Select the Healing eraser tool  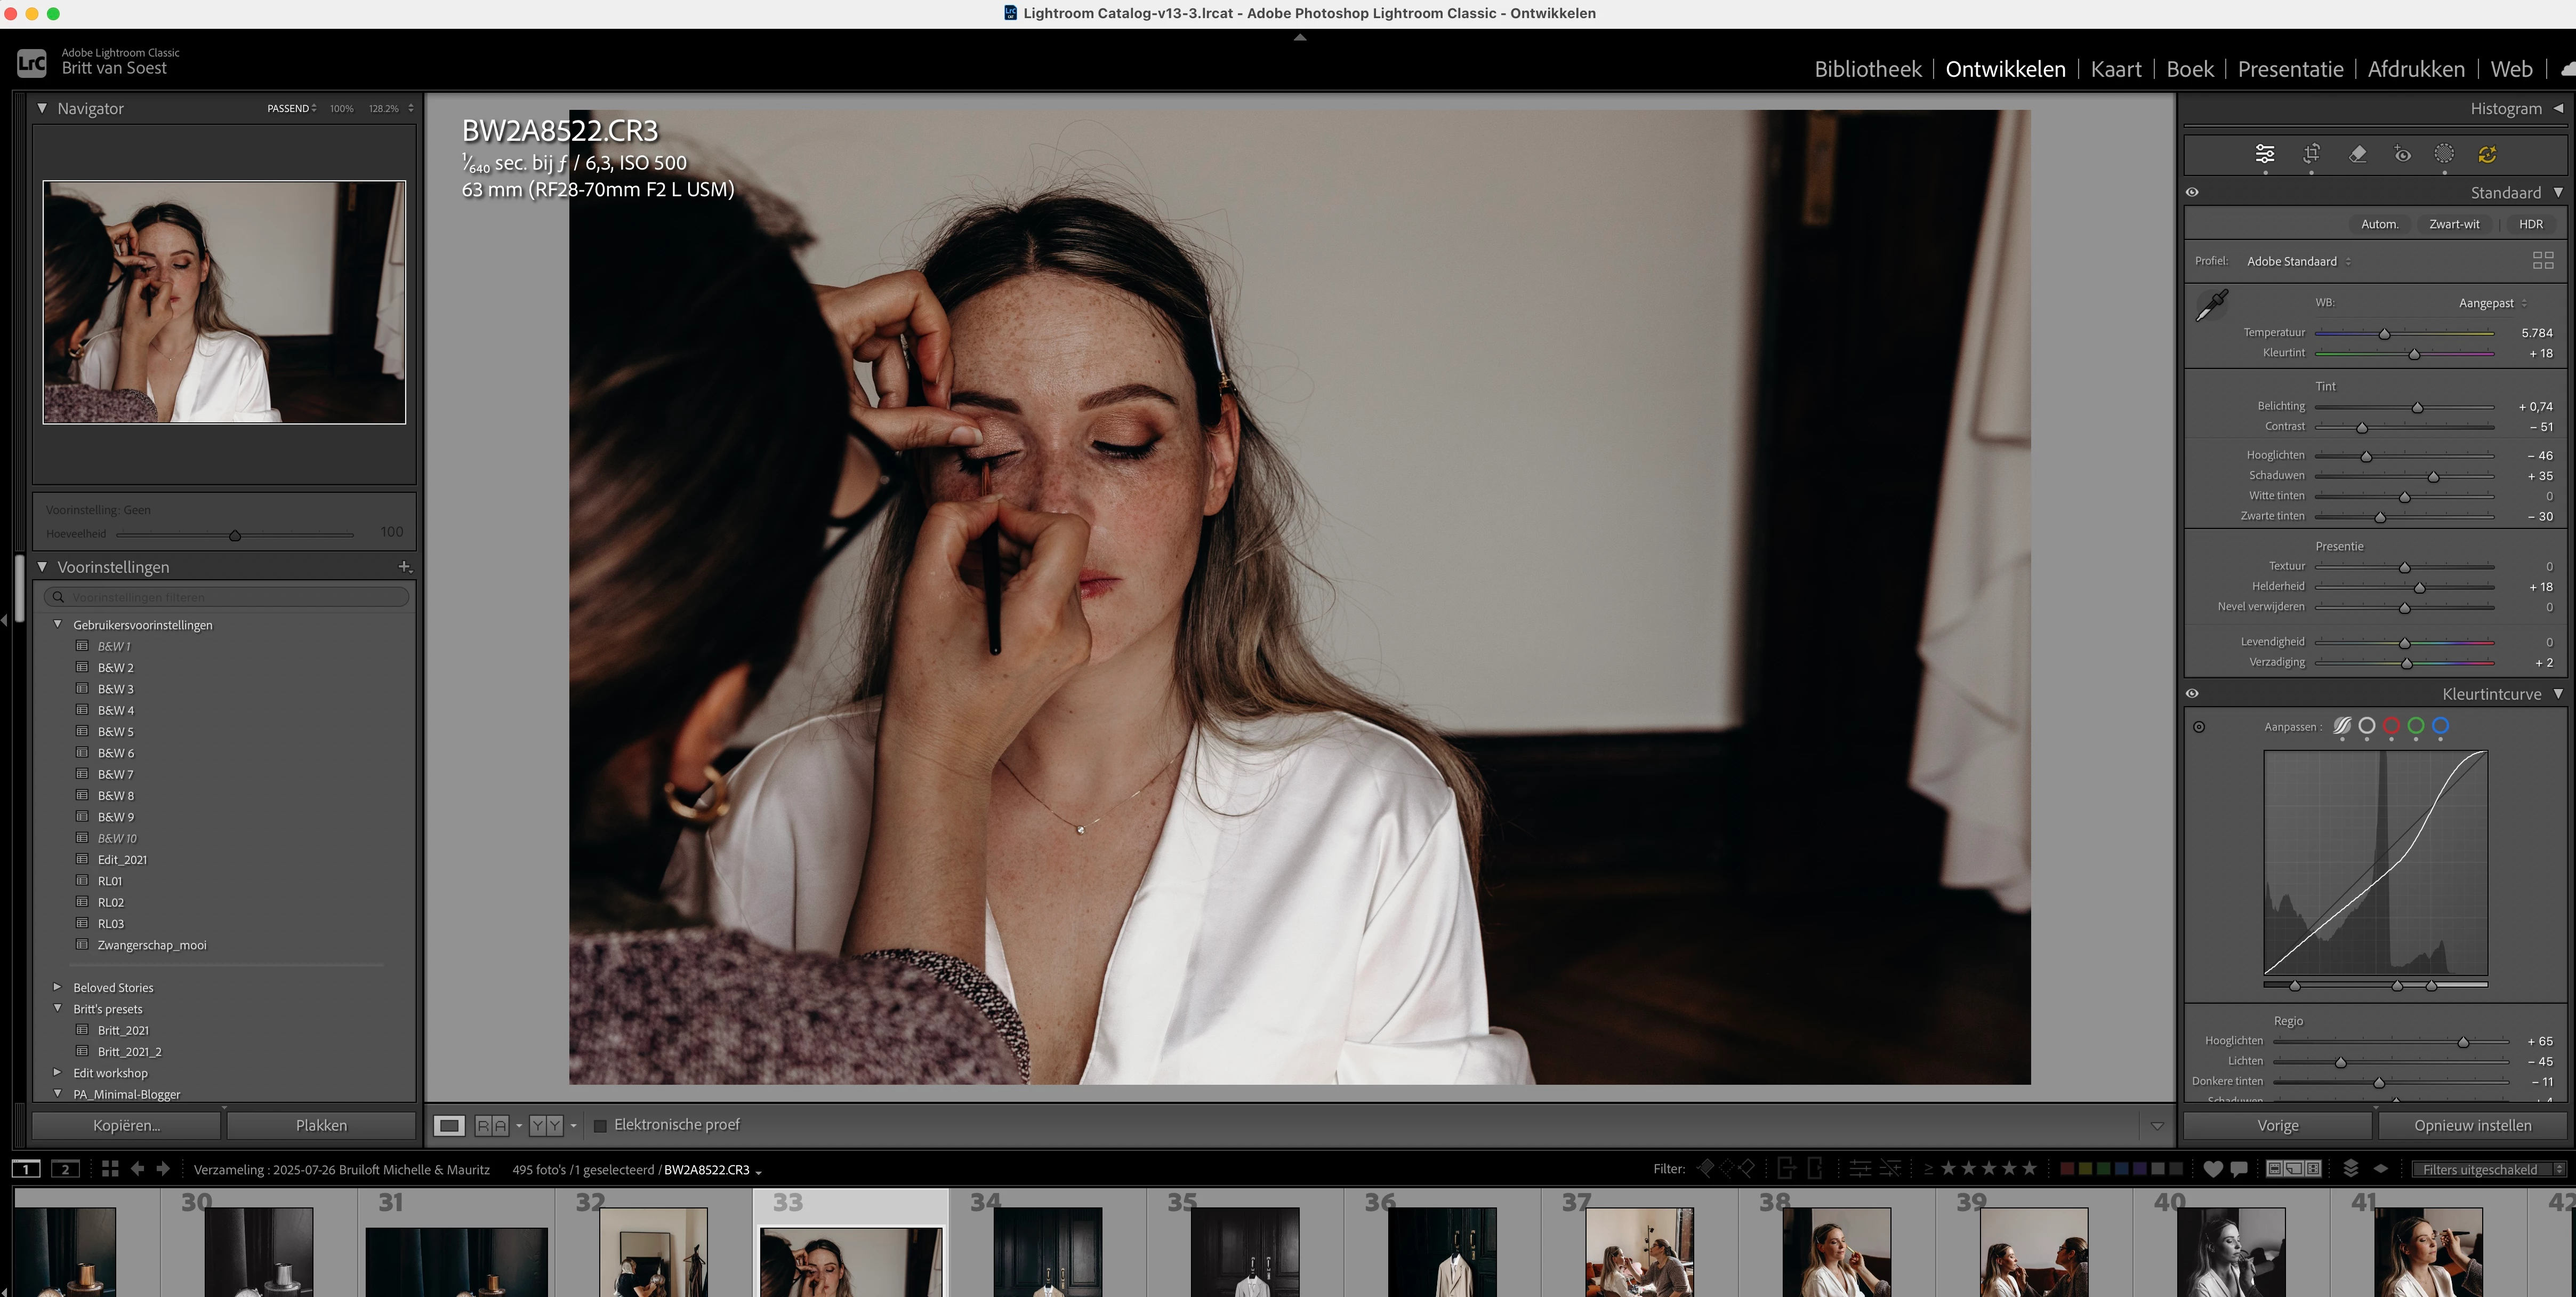[2357, 154]
